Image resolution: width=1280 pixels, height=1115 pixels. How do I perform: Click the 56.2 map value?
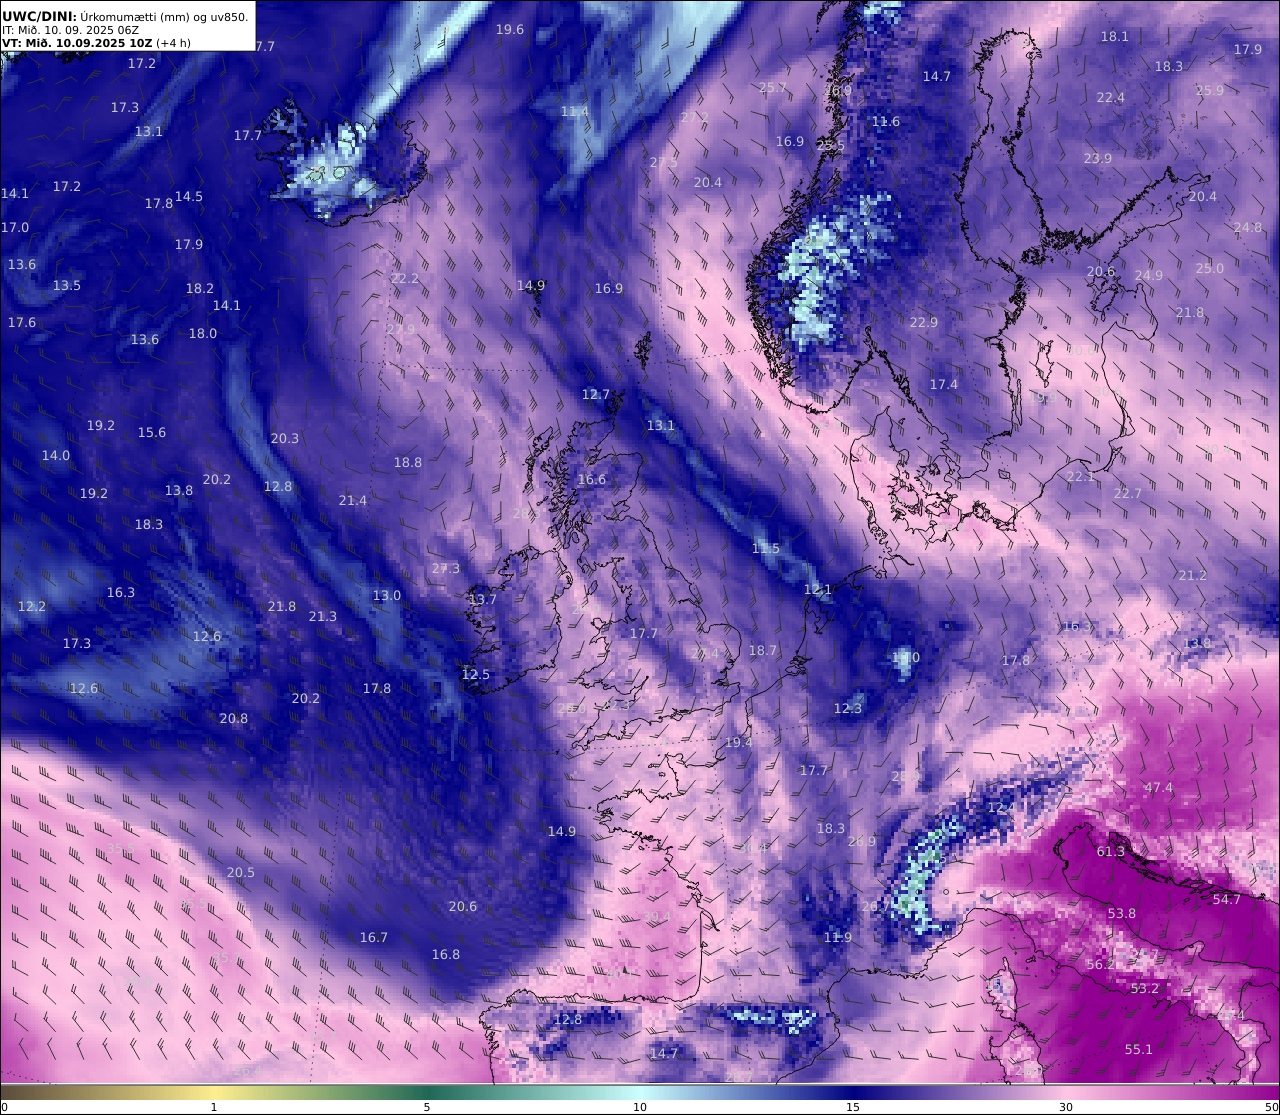1100,965
